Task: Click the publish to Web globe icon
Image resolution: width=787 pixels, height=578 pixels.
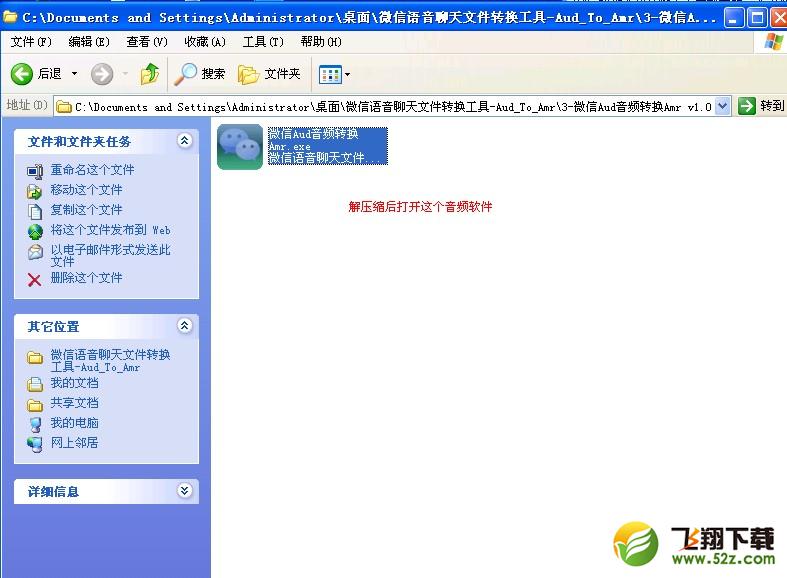Action: (35, 231)
